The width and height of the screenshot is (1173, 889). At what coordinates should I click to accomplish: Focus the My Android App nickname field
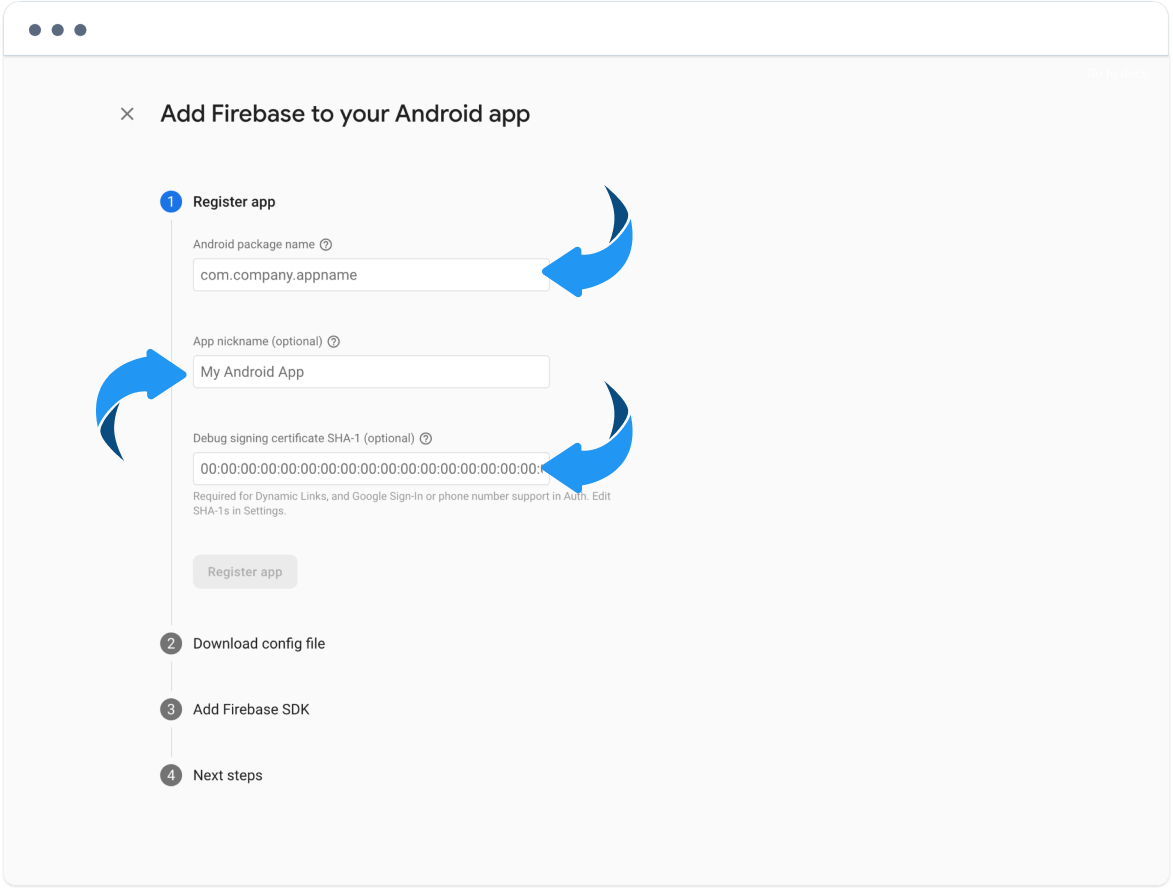(x=371, y=372)
